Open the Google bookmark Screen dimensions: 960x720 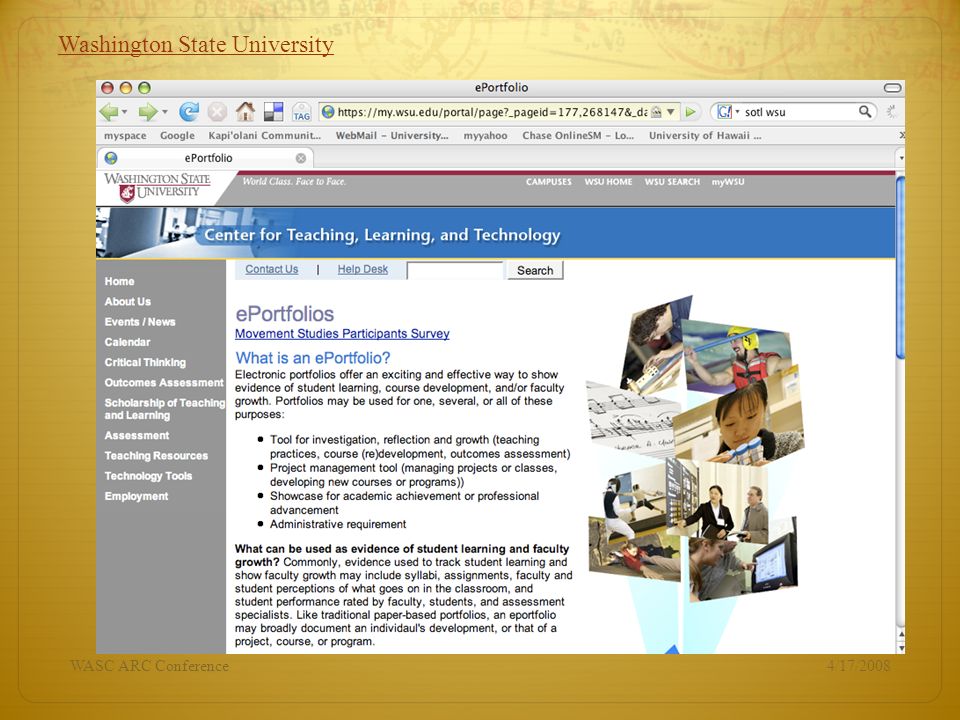(177, 136)
